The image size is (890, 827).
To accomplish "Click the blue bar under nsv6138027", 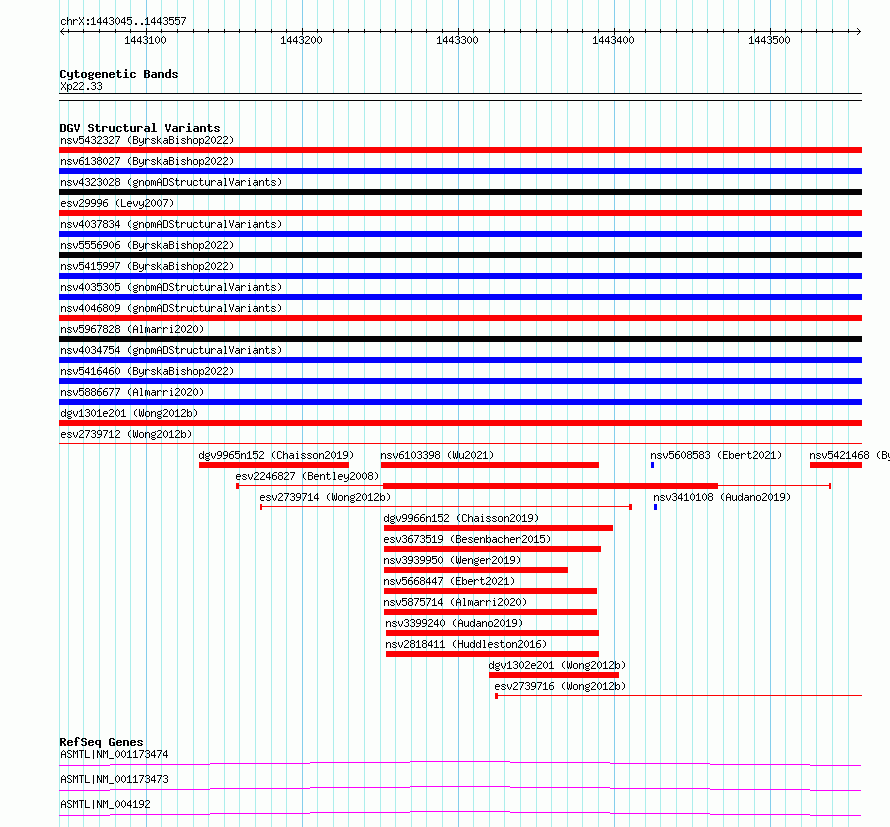I will coord(460,171).
